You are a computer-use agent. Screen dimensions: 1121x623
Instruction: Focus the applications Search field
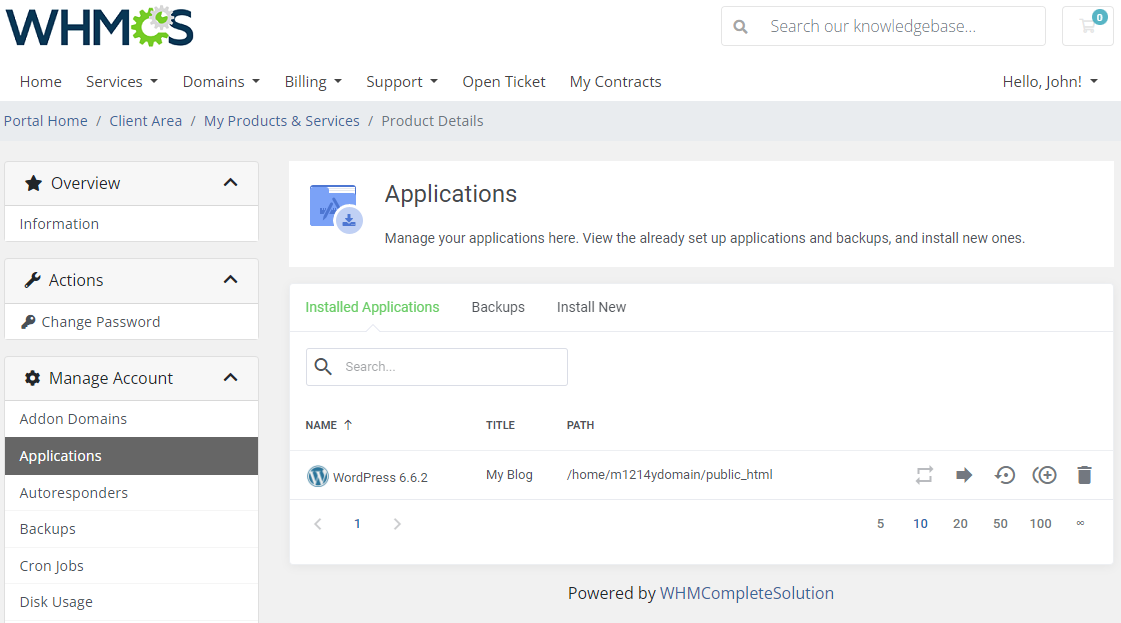pos(437,367)
